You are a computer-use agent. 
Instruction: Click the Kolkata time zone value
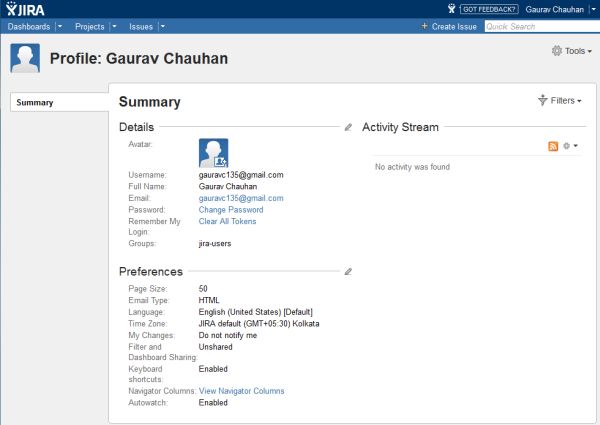[259, 324]
